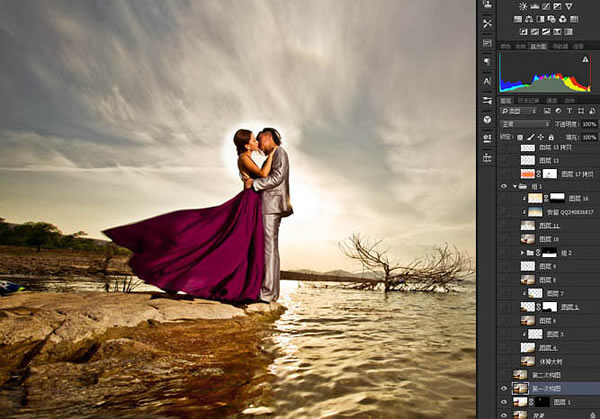The width and height of the screenshot is (600, 419).
Task: Click the mask thumbnail of 图层 17 拷贝
Action: (550, 174)
